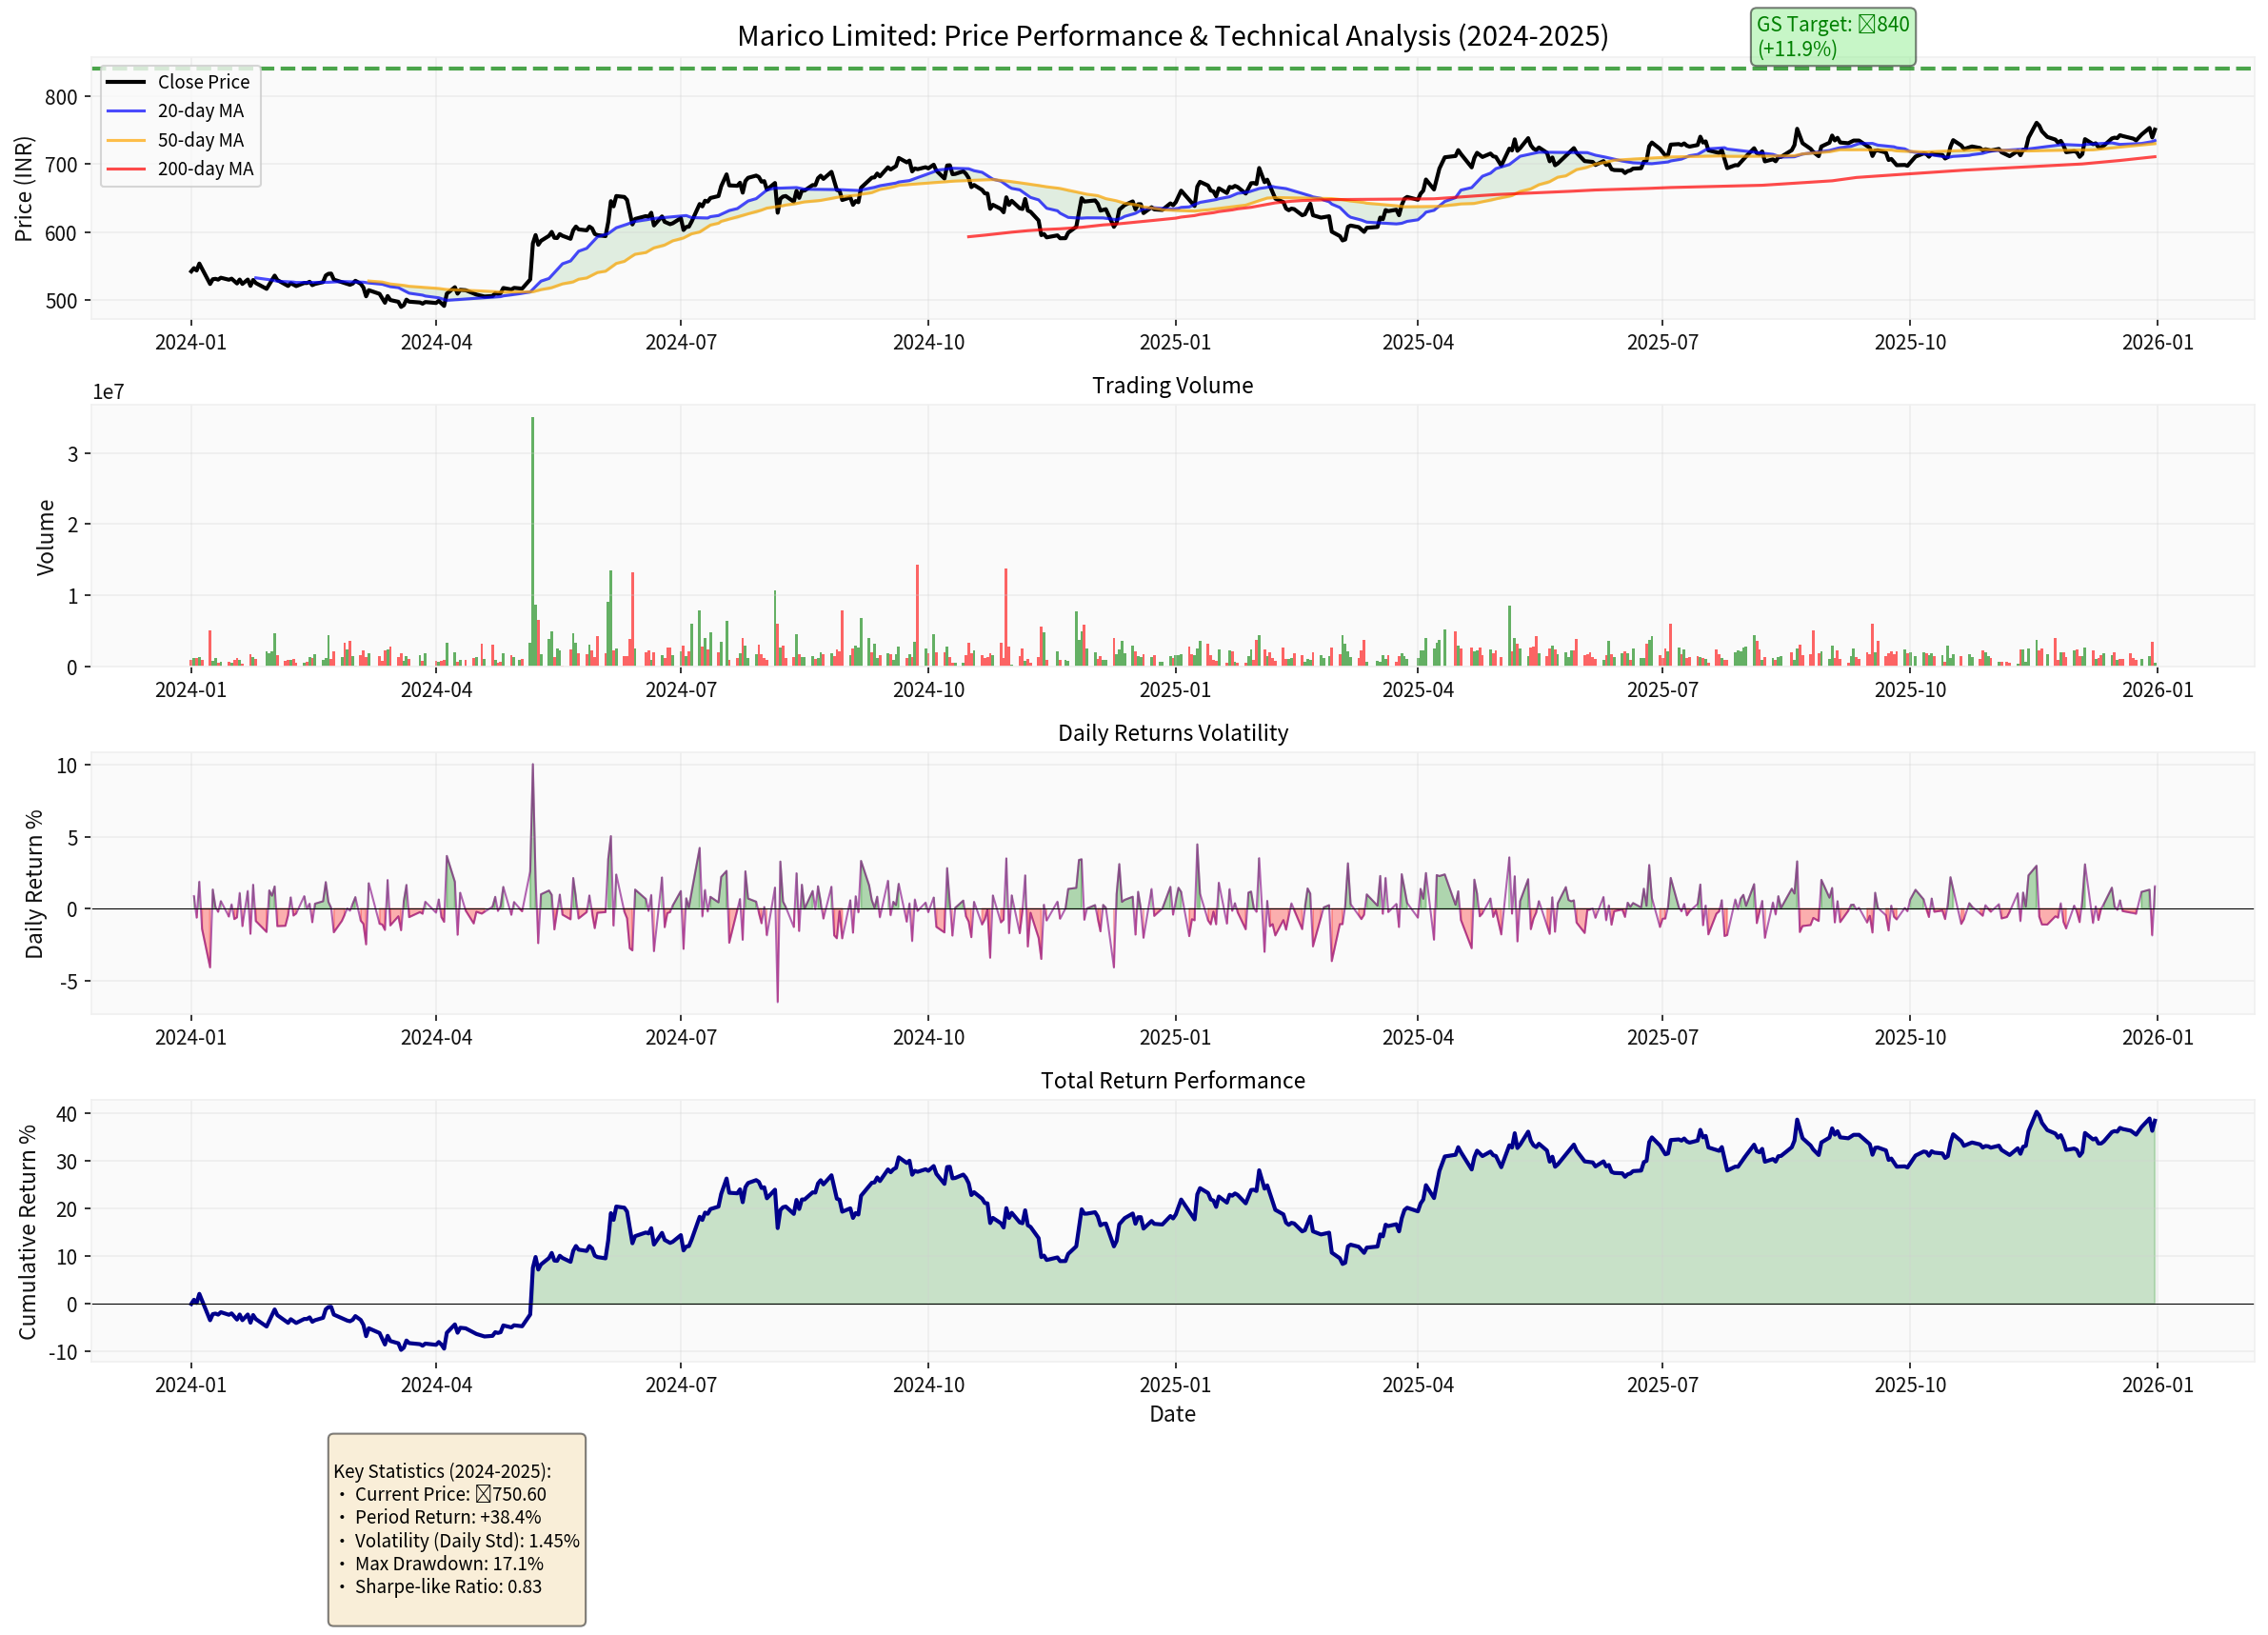
Task: Click the Cumulative Return % axis label
Action: click(x=27, y=1231)
